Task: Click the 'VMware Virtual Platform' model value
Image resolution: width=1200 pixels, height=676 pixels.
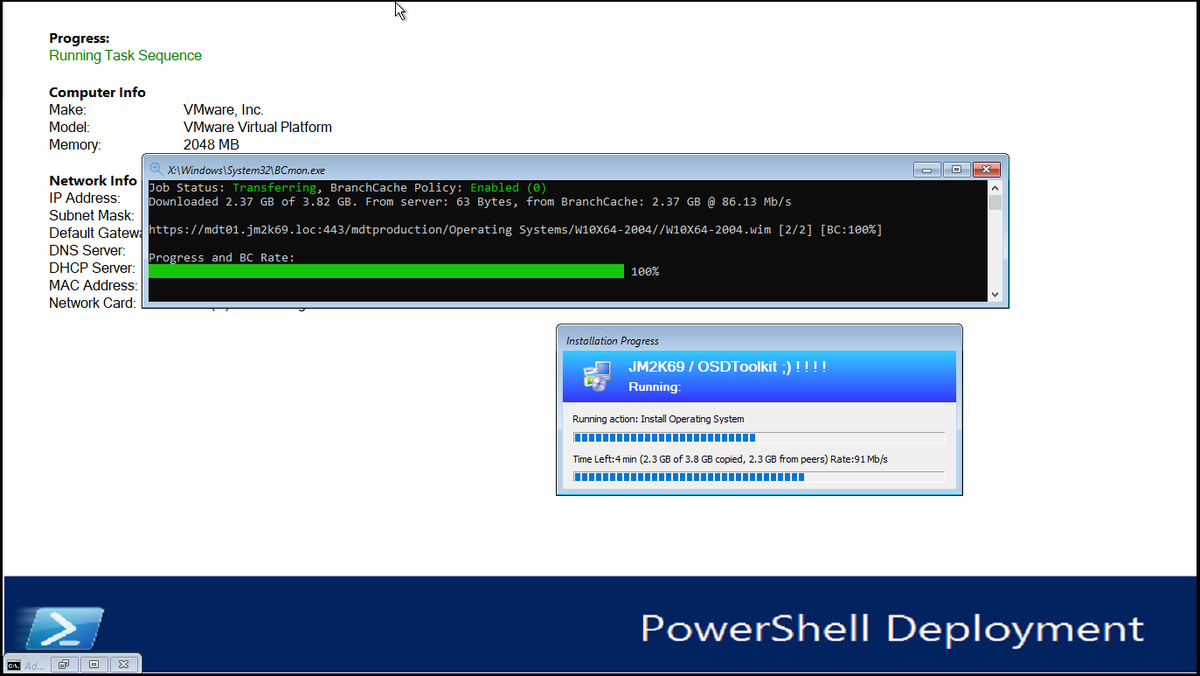Action: [x=257, y=128]
